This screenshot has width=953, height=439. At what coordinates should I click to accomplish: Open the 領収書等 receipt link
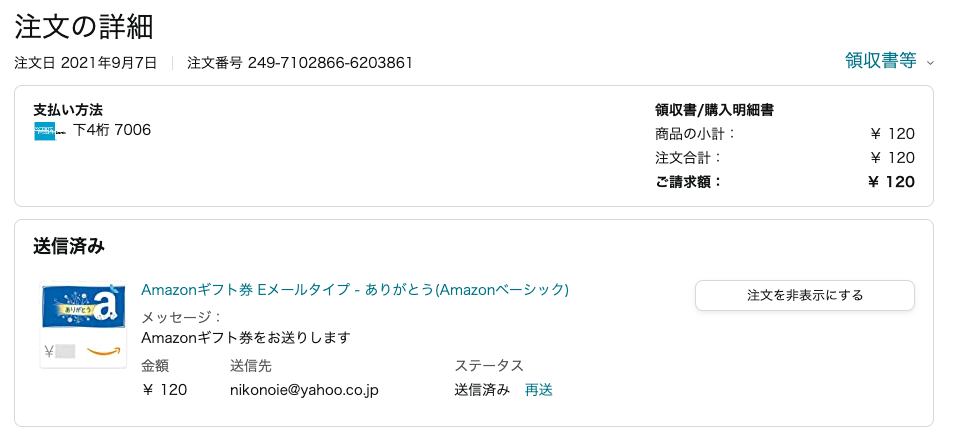coord(880,61)
